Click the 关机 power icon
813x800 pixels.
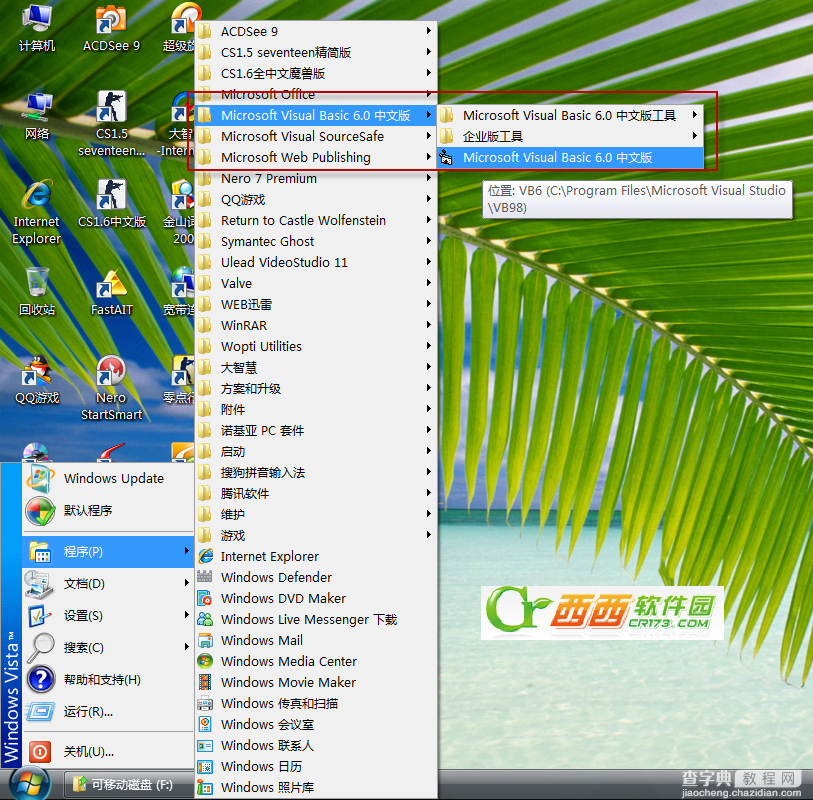[40, 752]
